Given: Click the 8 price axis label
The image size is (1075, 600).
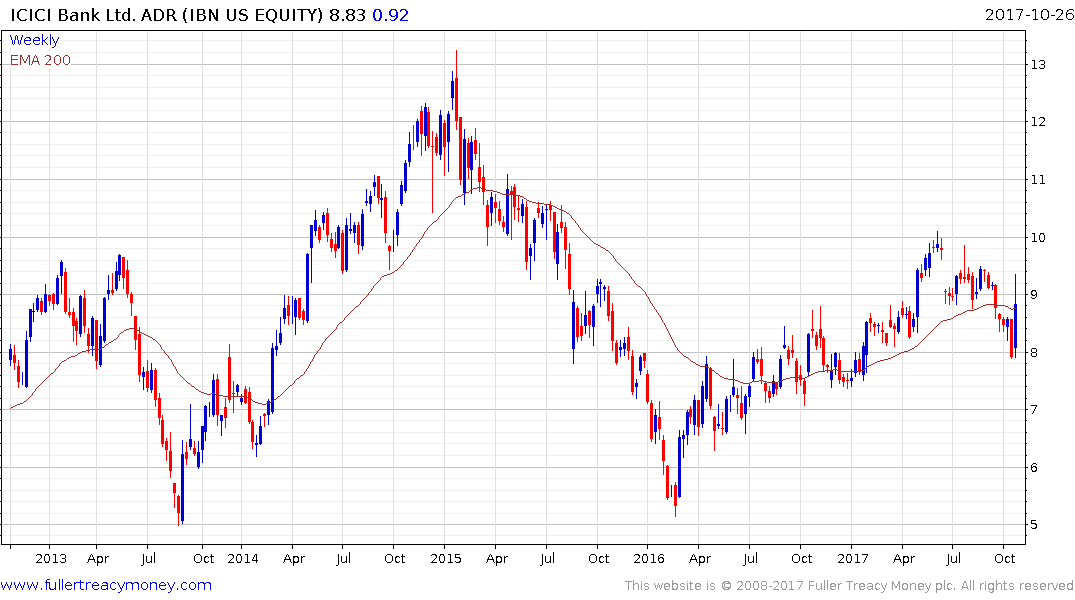Looking at the screenshot, I should pos(1034,352).
